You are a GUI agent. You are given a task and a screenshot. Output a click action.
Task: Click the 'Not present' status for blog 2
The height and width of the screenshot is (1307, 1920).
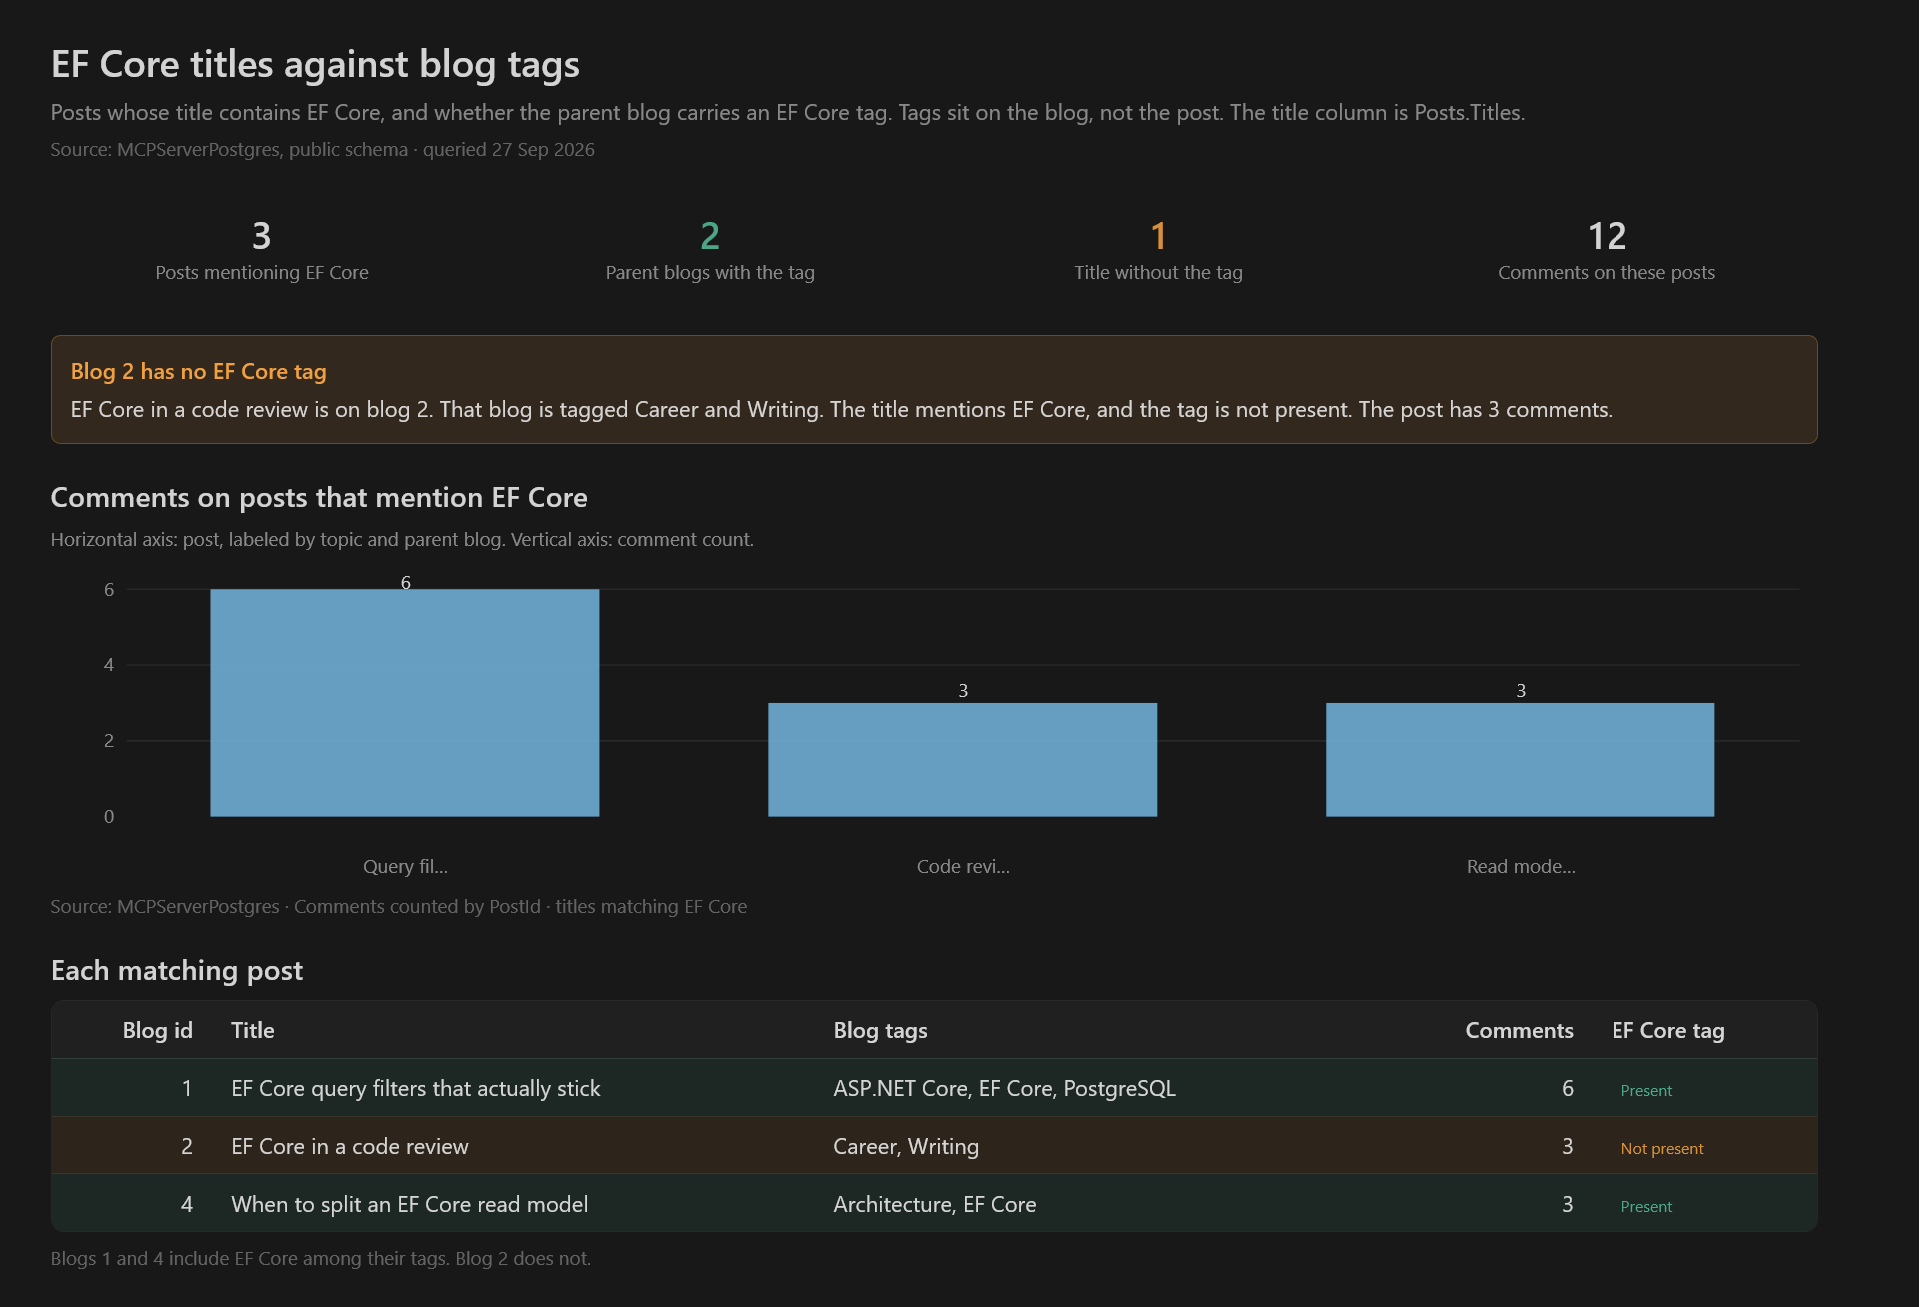point(1661,1148)
